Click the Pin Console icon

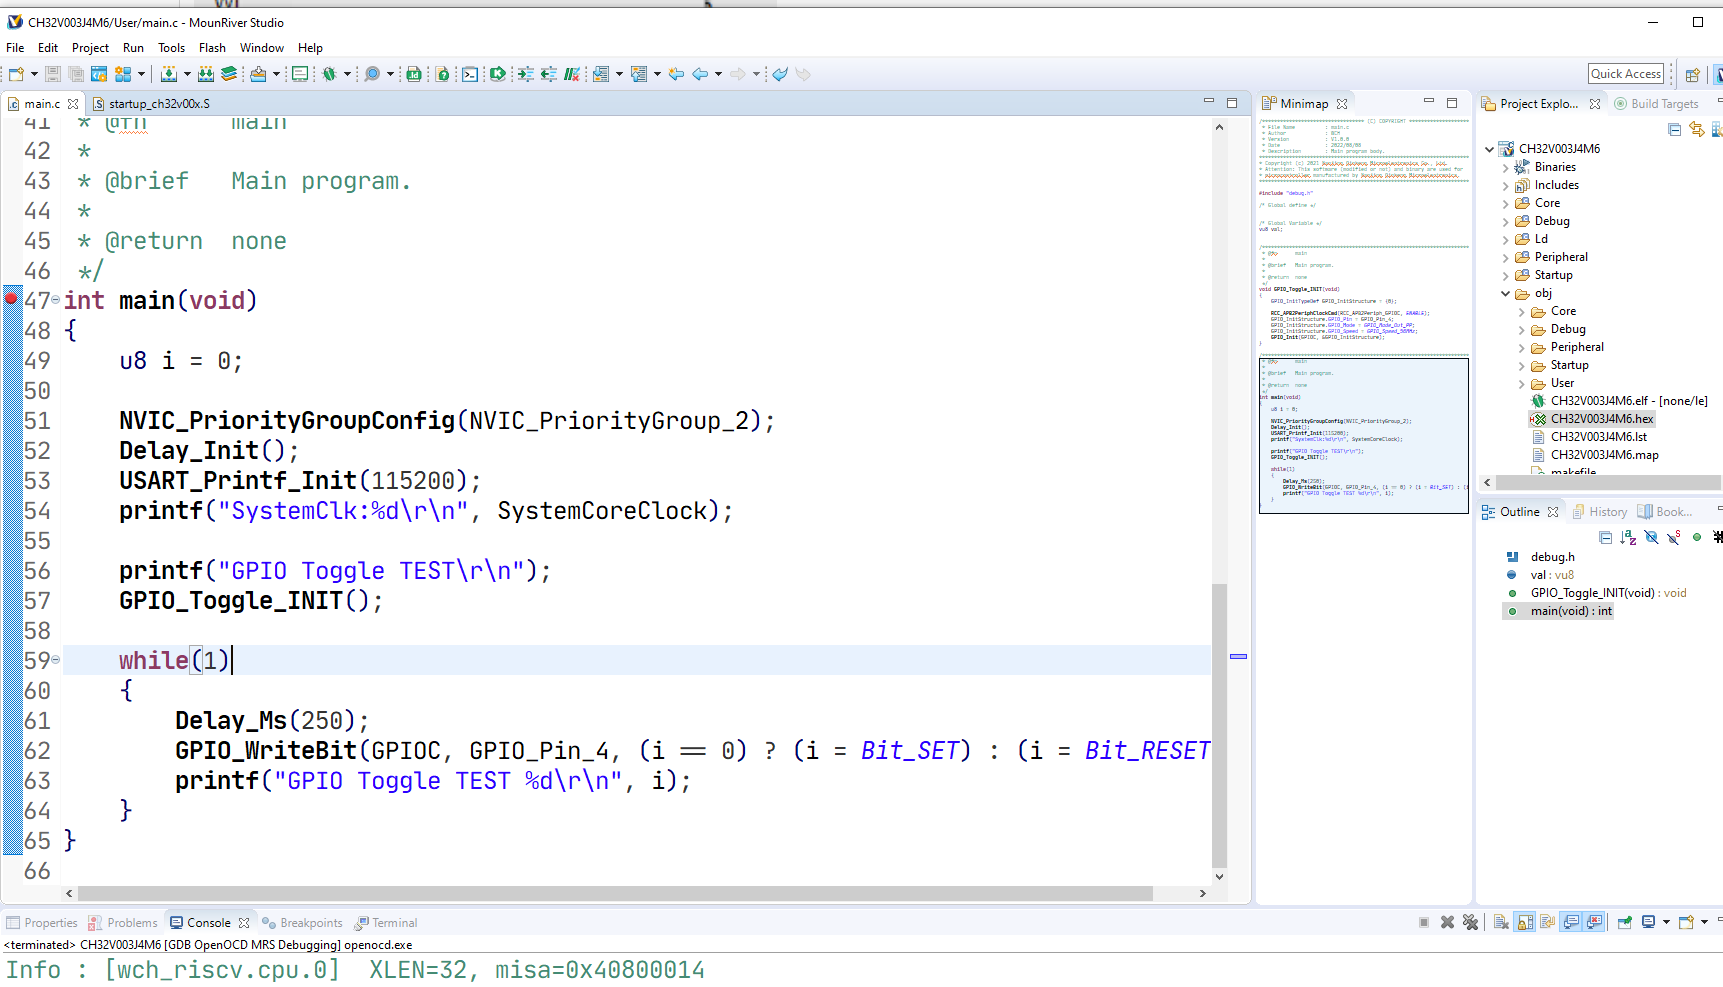pyautogui.click(x=1625, y=922)
